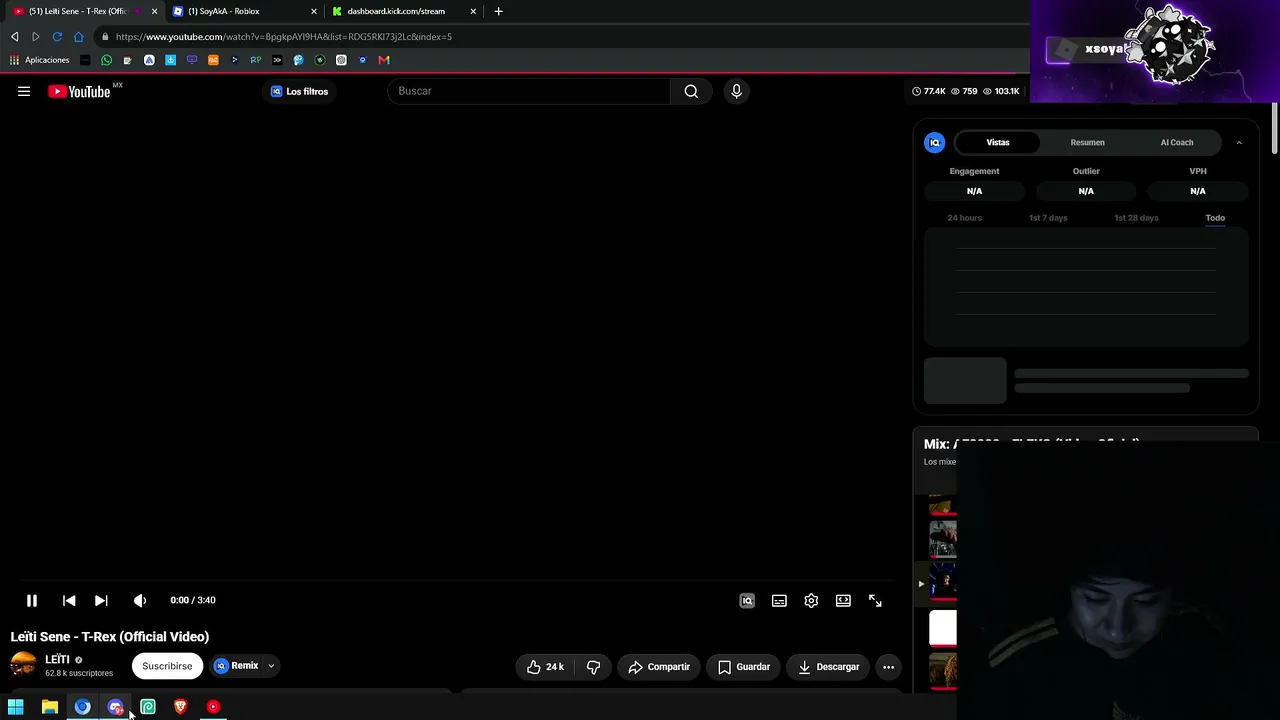This screenshot has width=1280, height=720.
Task: Select the Todo time range
Action: [x=1215, y=218]
